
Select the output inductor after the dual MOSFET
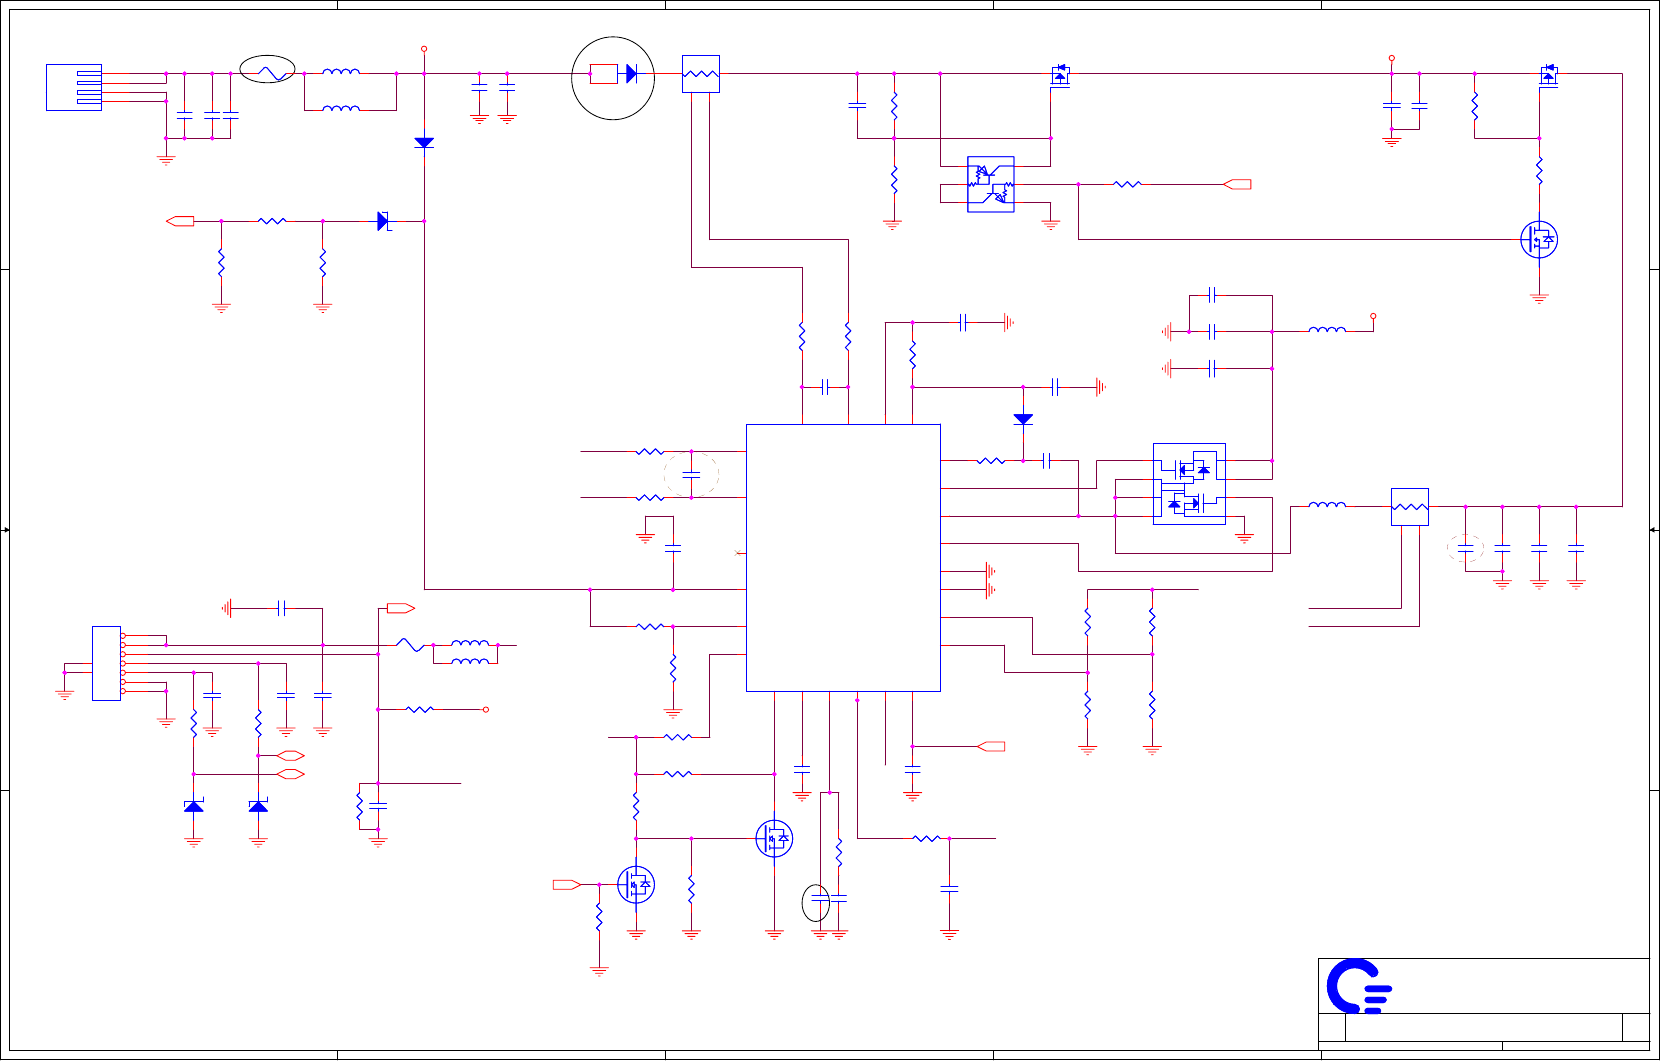tap(1327, 505)
